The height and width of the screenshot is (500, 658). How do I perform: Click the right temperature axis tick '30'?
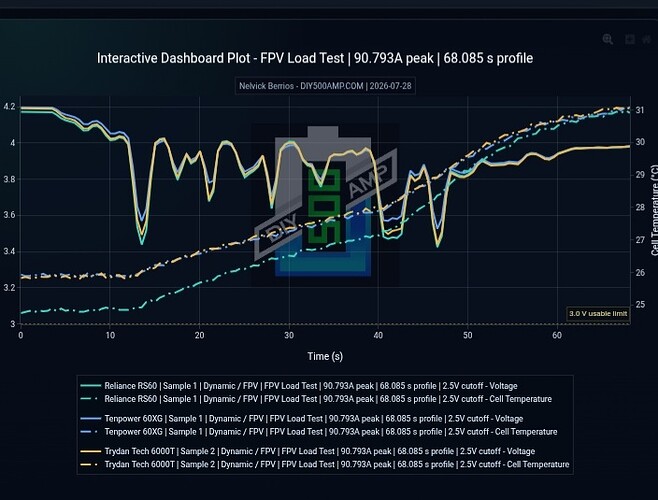tap(640, 142)
